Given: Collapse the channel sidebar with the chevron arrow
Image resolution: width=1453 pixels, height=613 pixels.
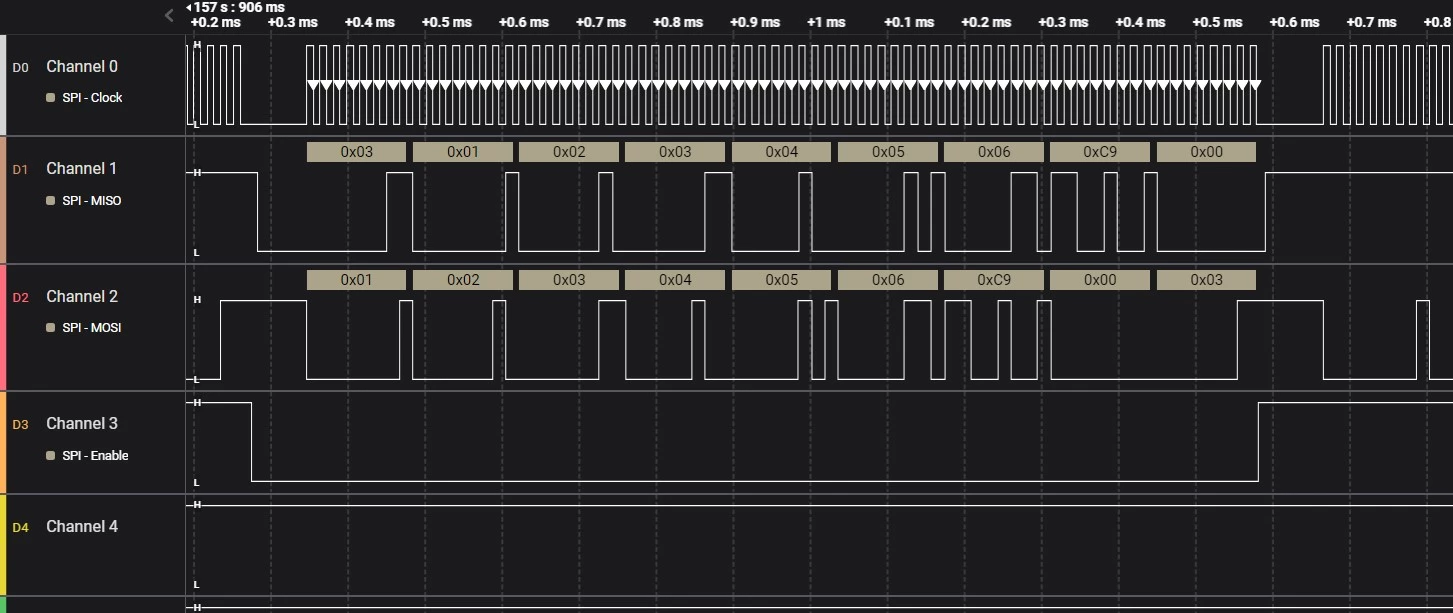Looking at the screenshot, I should [x=169, y=15].
